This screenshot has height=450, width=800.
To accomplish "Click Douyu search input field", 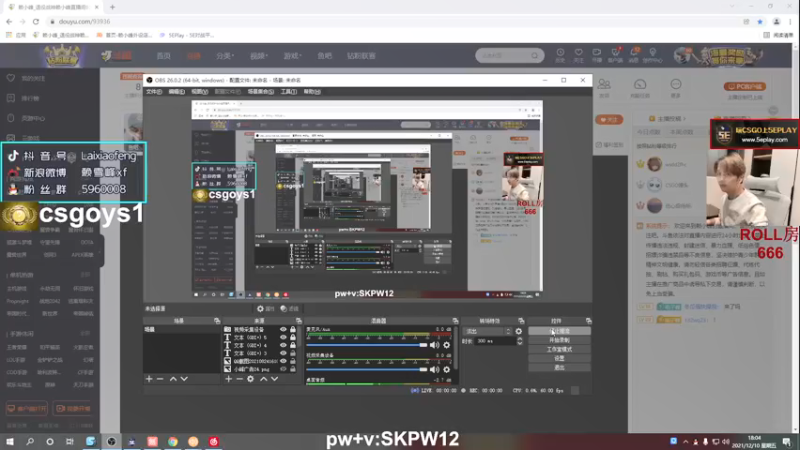I will pyautogui.click(x=504, y=56).
